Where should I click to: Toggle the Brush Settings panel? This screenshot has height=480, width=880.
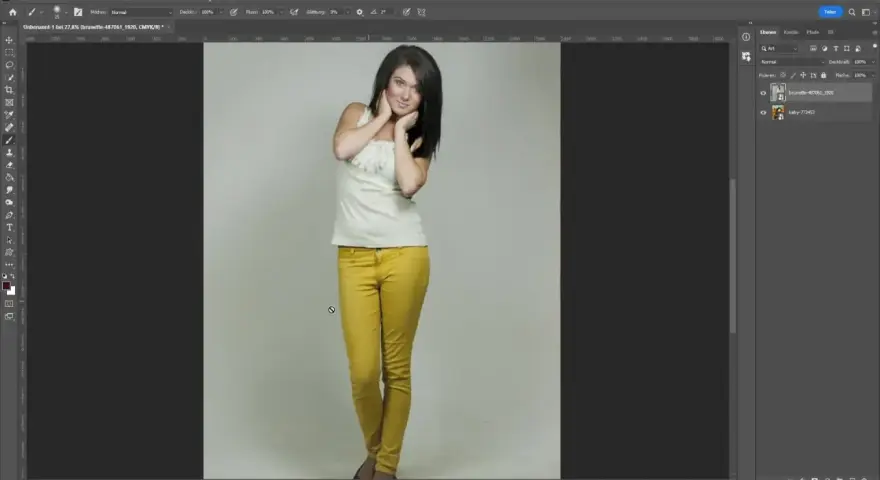[x=78, y=12]
